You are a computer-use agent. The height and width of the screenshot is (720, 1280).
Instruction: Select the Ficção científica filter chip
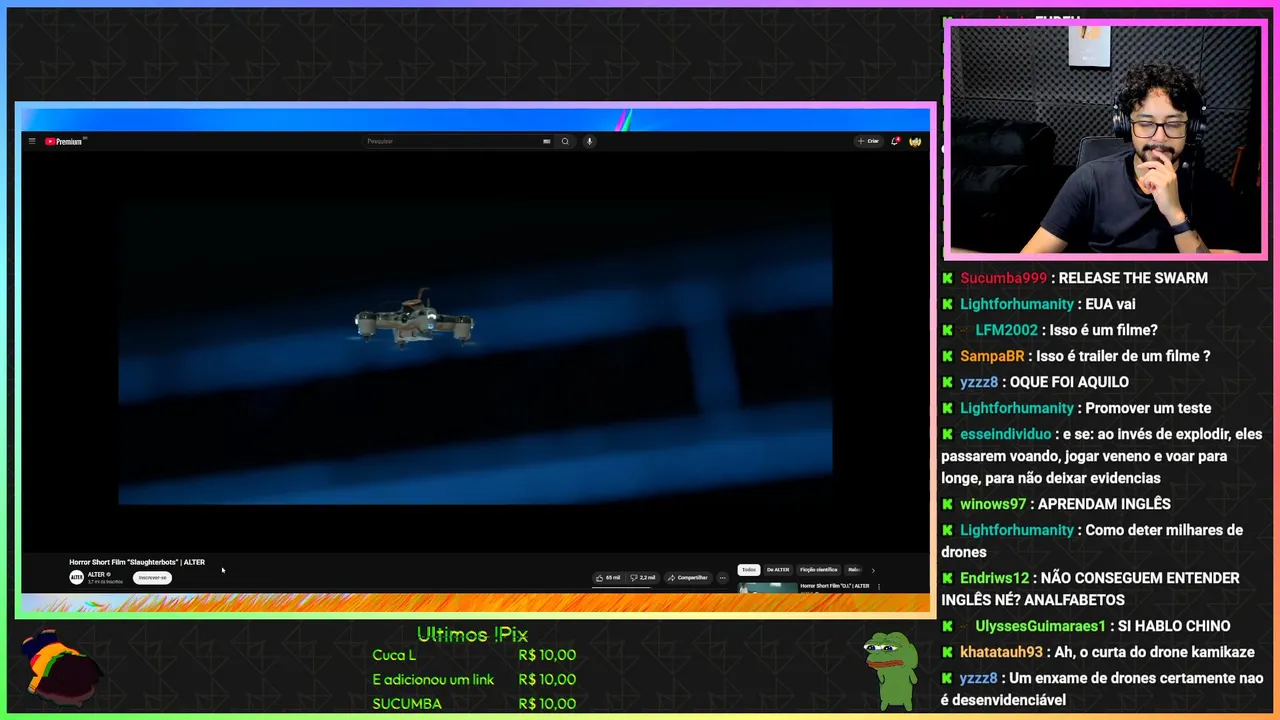819,570
